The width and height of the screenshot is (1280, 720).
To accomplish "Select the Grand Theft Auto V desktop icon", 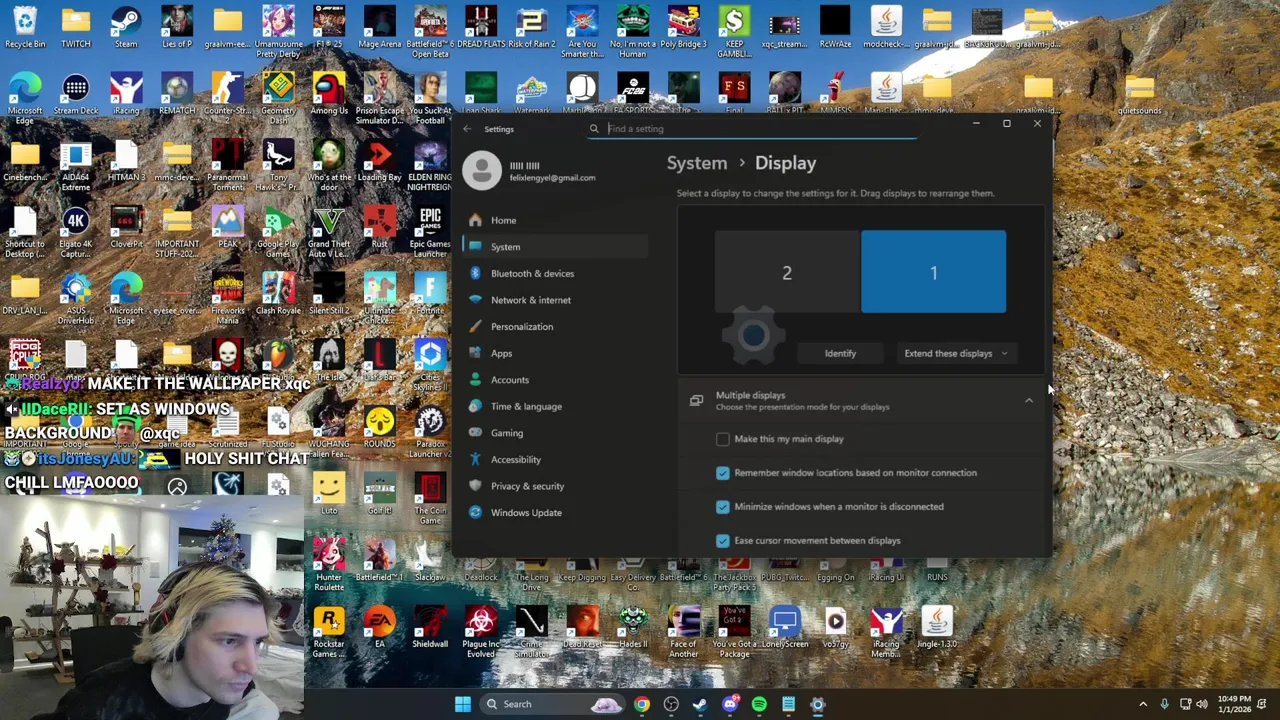I will [x=329, y=233].
